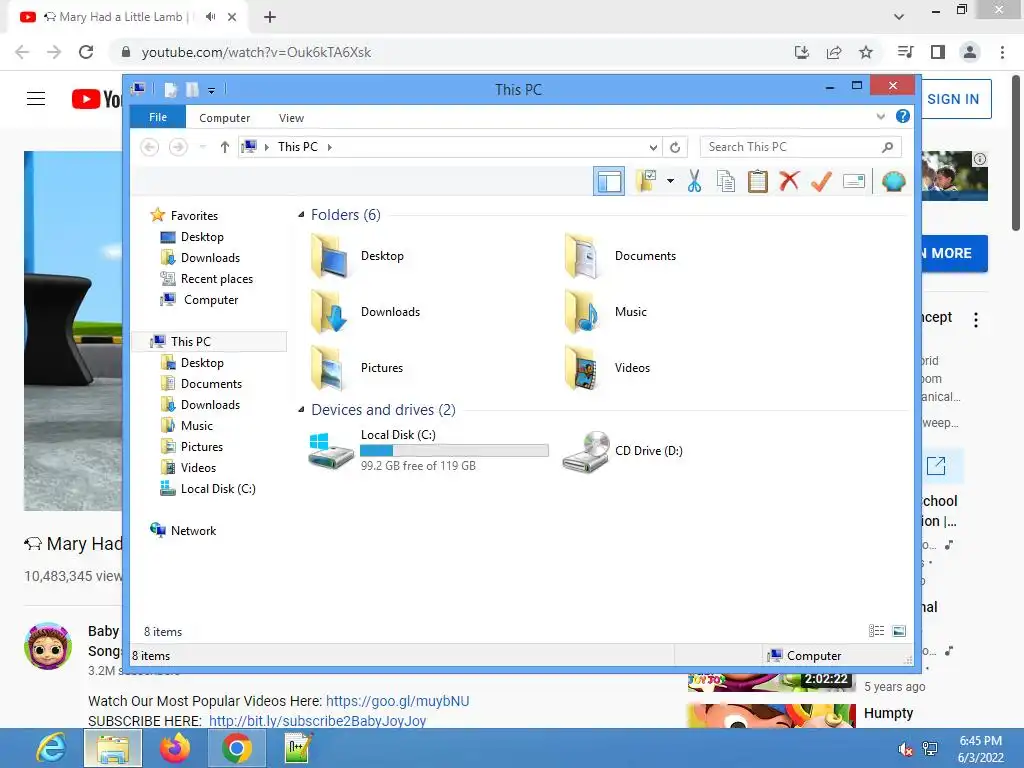Click SIGN IN on YouTube
Screen dimensions: 1024x768
pyautogui.click(x=953, y=99)
